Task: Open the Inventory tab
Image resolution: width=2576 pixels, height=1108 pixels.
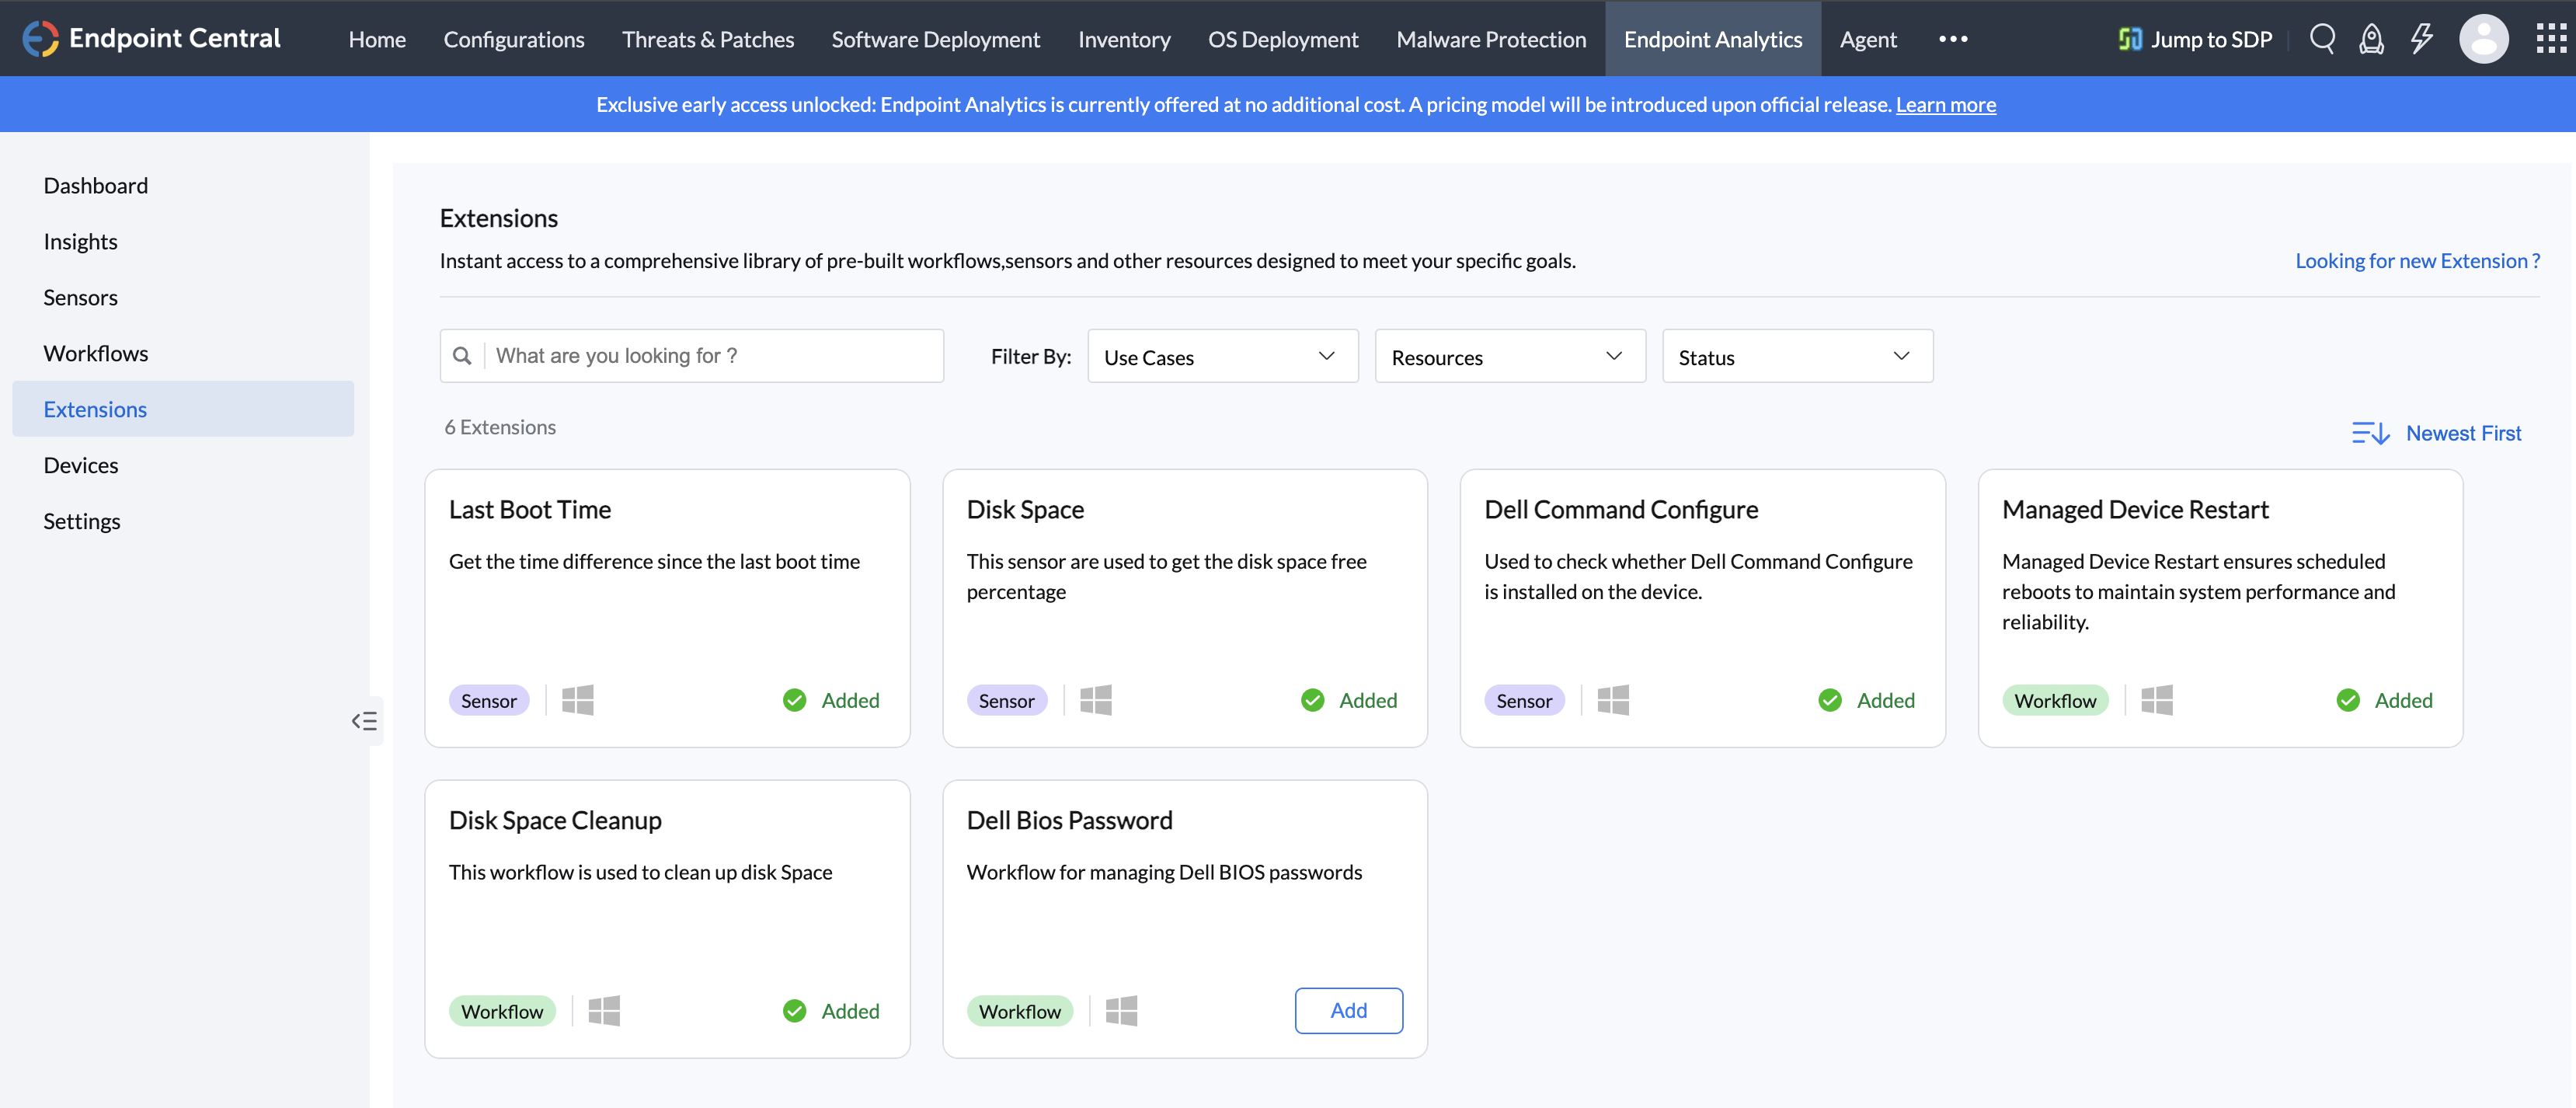Action: click(1123, 39)
